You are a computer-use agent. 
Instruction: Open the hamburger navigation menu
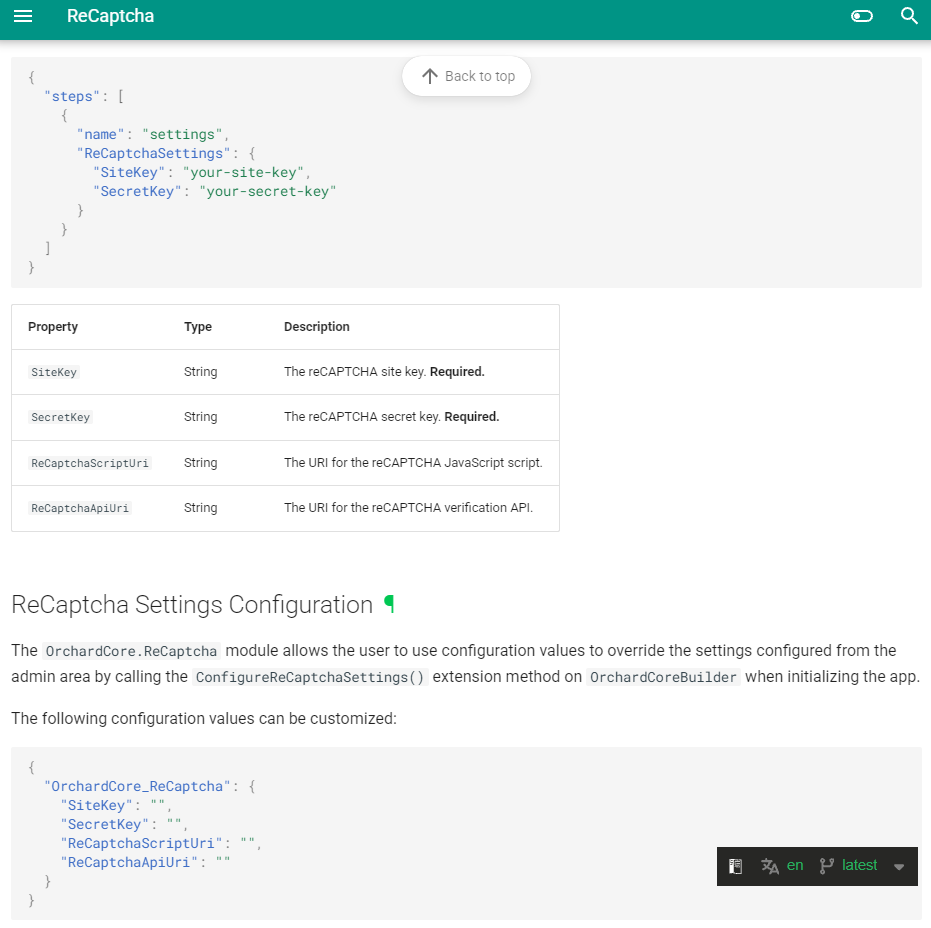click(23, 16)
